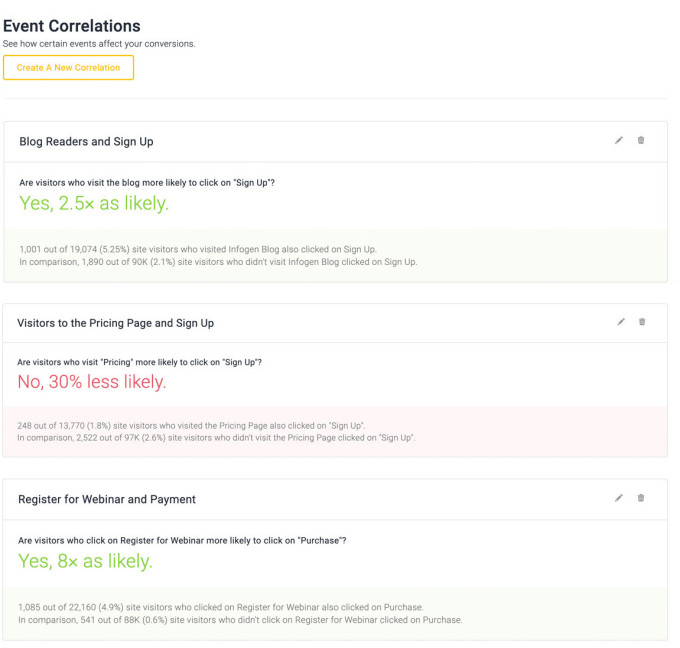680x648 pixels.
Task: Edit the Pricing Page and Sign Up correlation
Action: click(620, 322)
